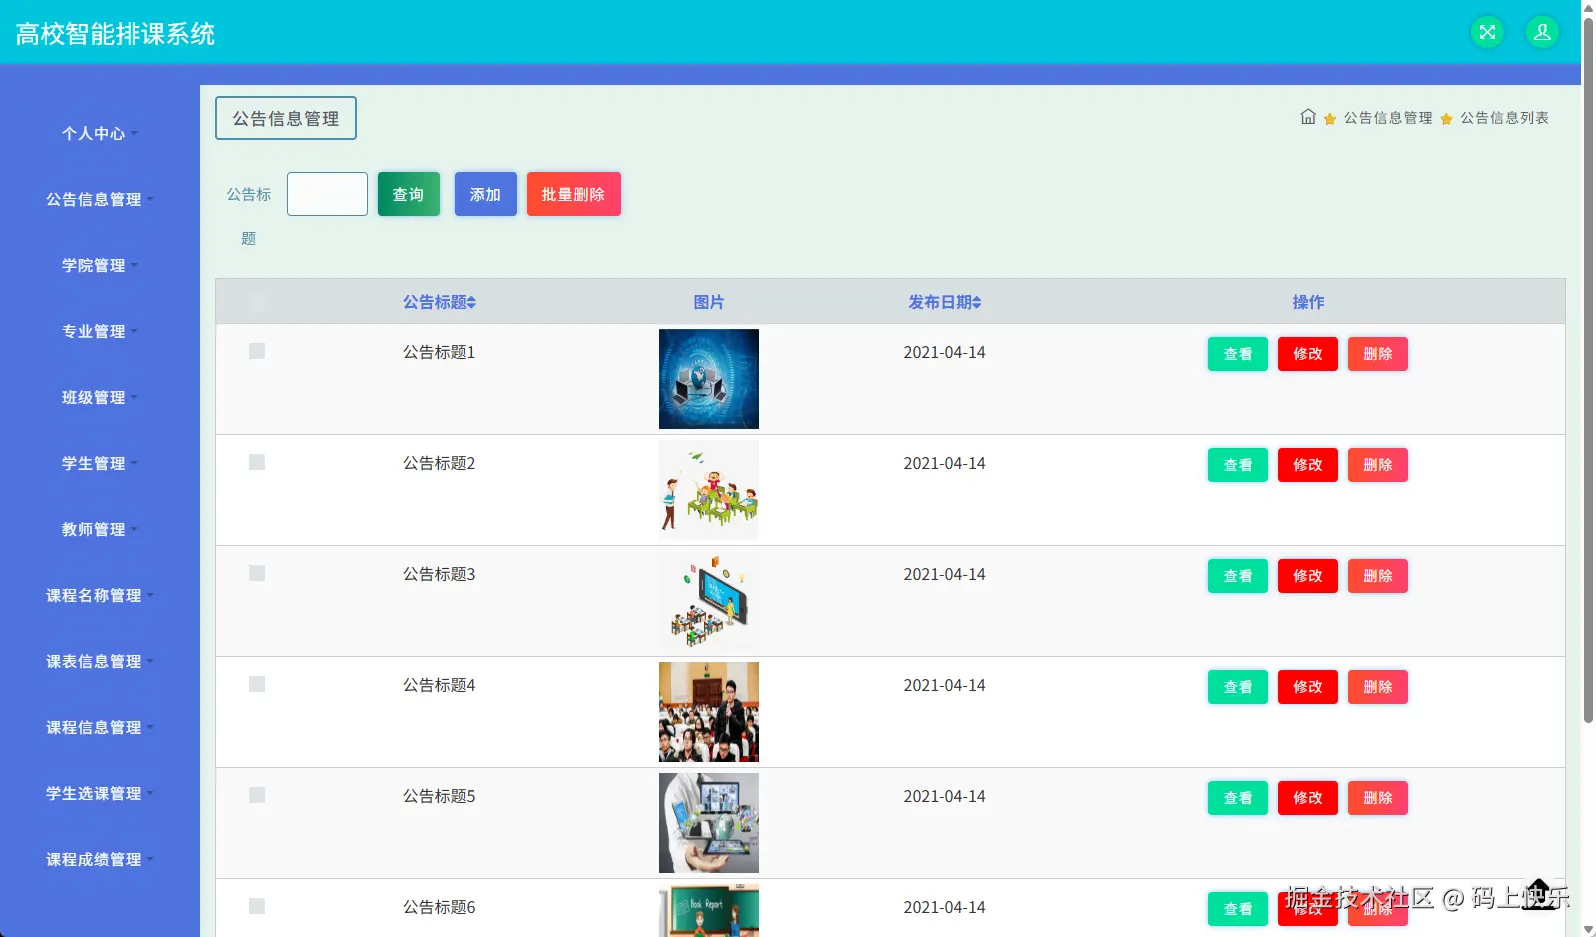Screen dimensions: 1596x937
Task: Click the 公告信息管理 page title tab
Action: tap(286, 118)
